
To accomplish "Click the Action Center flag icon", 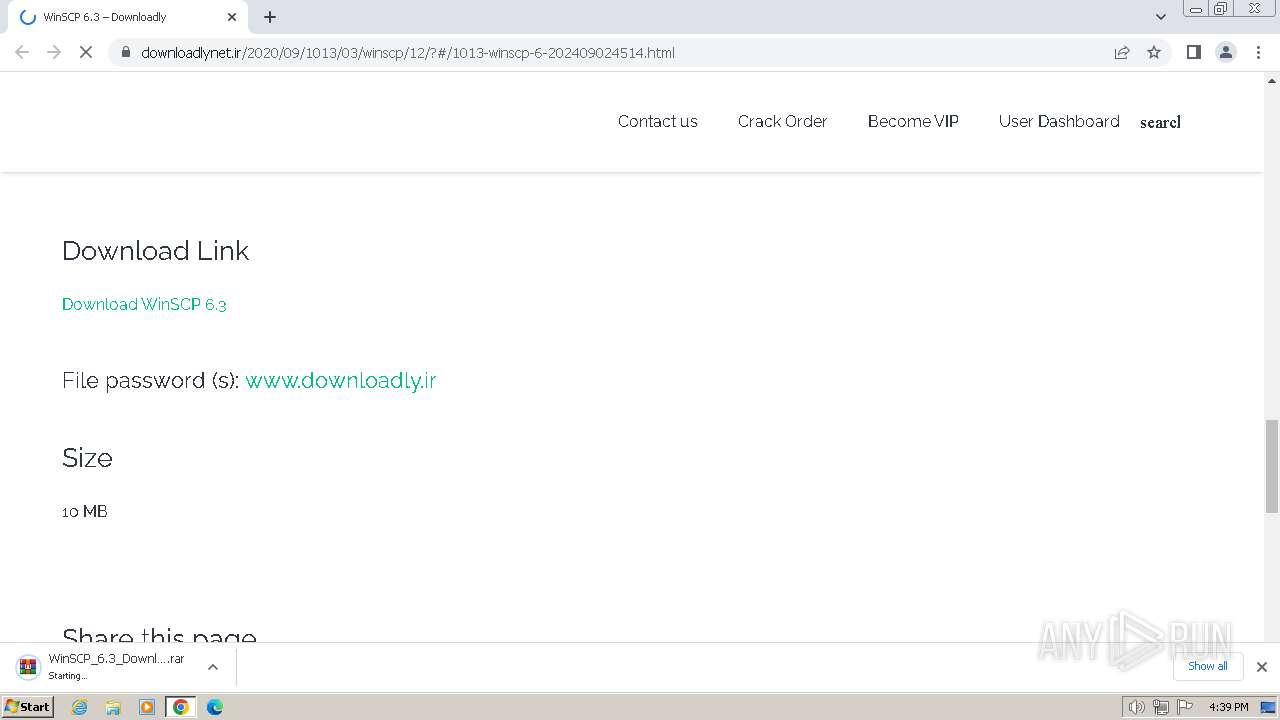I will tap(1184, 707).
